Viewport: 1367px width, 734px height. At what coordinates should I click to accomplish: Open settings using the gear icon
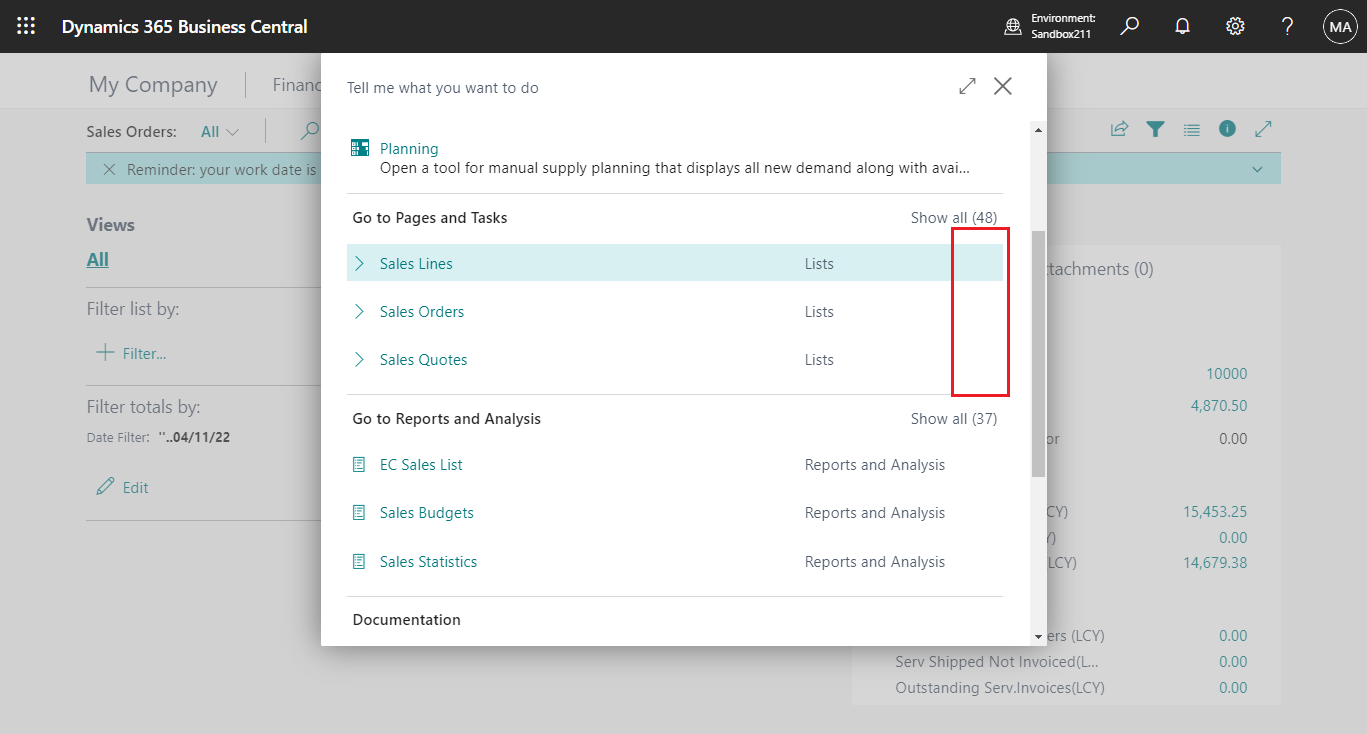pyautogui.click(x=1234, y=26)
